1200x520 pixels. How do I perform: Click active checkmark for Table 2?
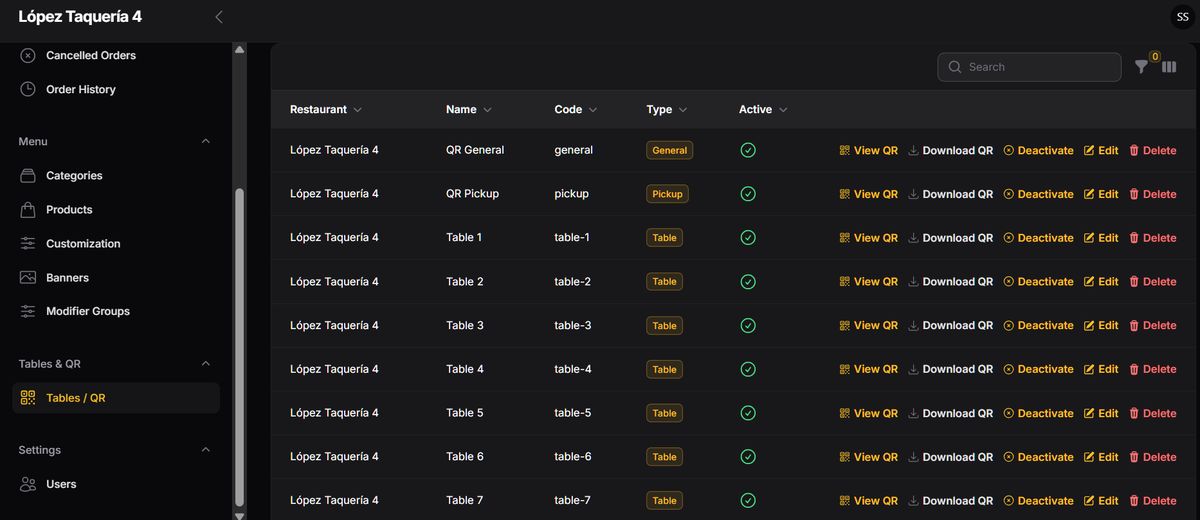coord(747,282)
